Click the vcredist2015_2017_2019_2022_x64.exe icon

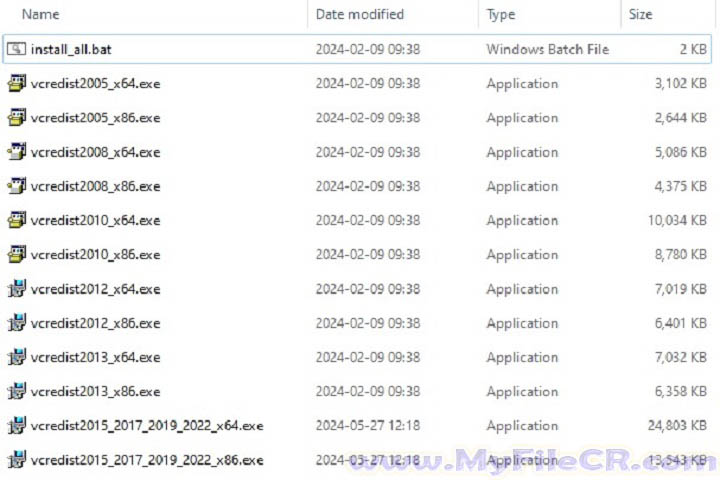click(16, 426)
